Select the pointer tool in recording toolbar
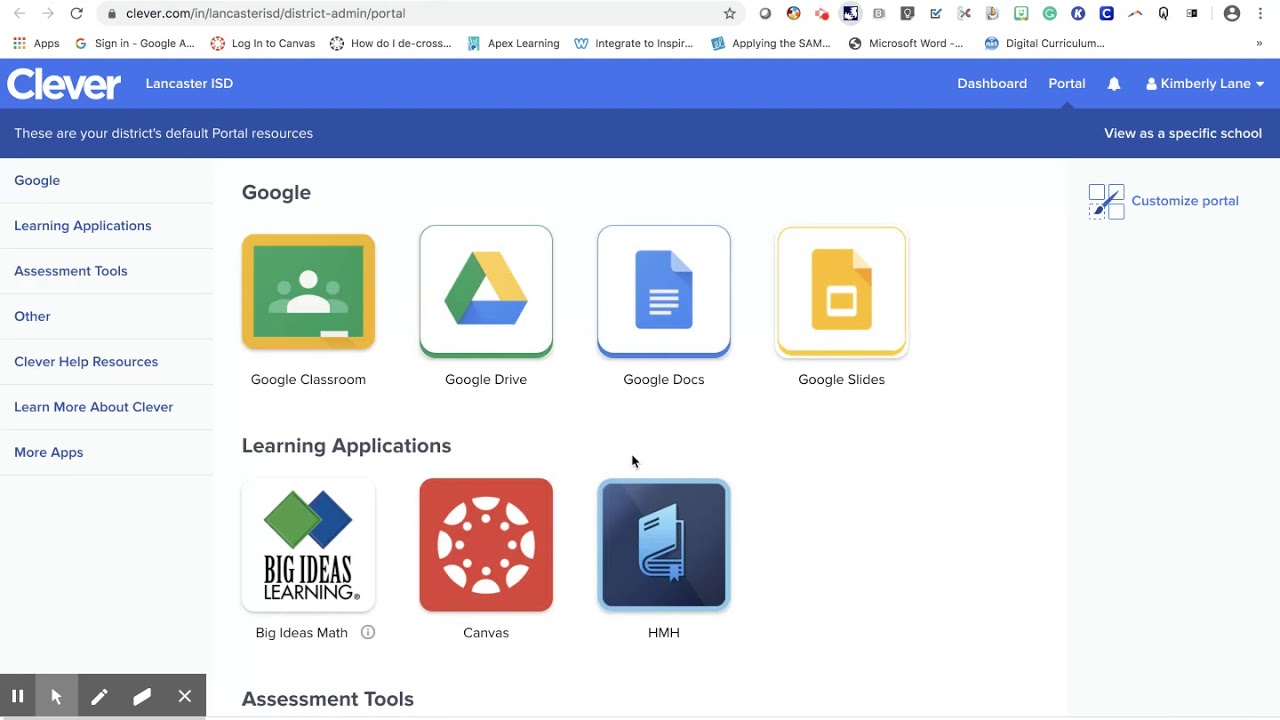The height and width of the screenshot is (720, 1280). (x=56, y=697)
